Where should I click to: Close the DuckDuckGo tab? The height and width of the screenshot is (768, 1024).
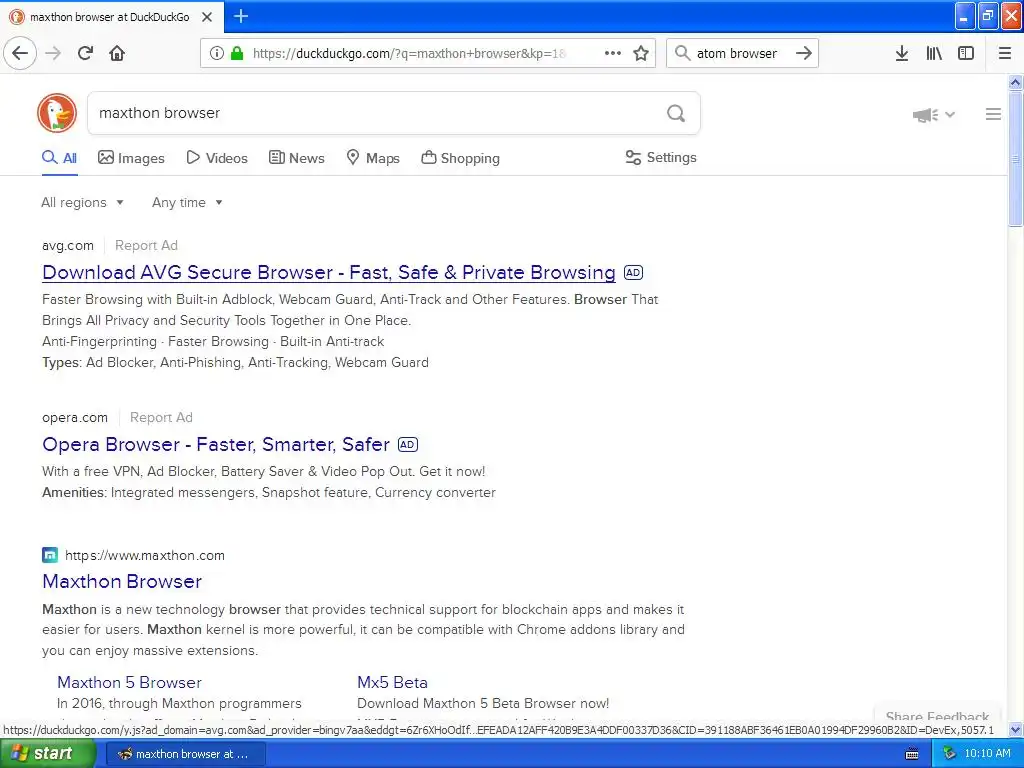click(x=207, y=17)
